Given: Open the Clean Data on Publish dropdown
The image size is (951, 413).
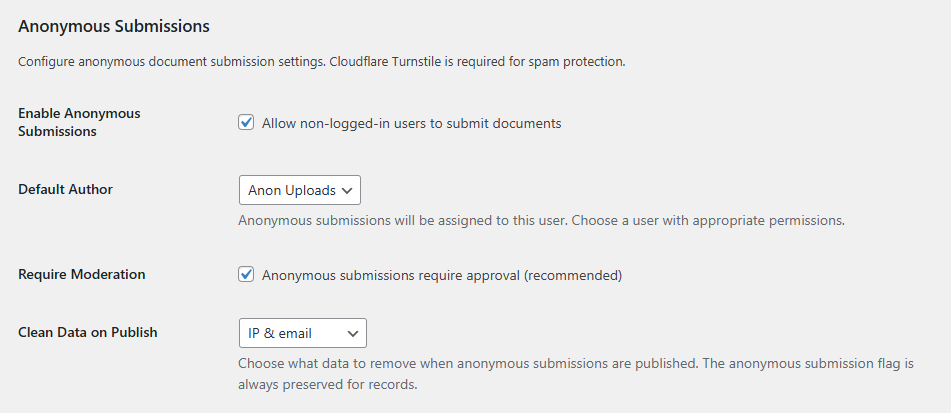Looking at the screenshot, I should [303, 333].
